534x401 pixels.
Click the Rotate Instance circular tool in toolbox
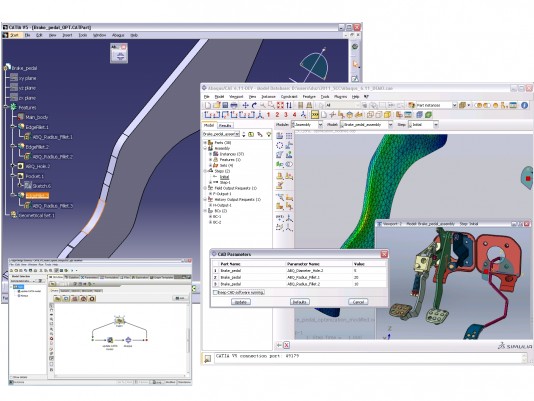click(280, 145)
